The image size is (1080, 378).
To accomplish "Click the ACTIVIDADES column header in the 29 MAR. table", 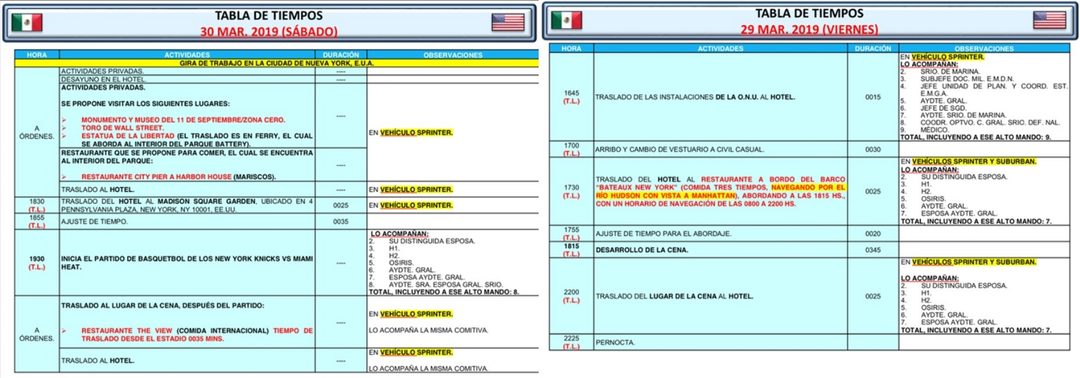I will click(x=720, y=49).
